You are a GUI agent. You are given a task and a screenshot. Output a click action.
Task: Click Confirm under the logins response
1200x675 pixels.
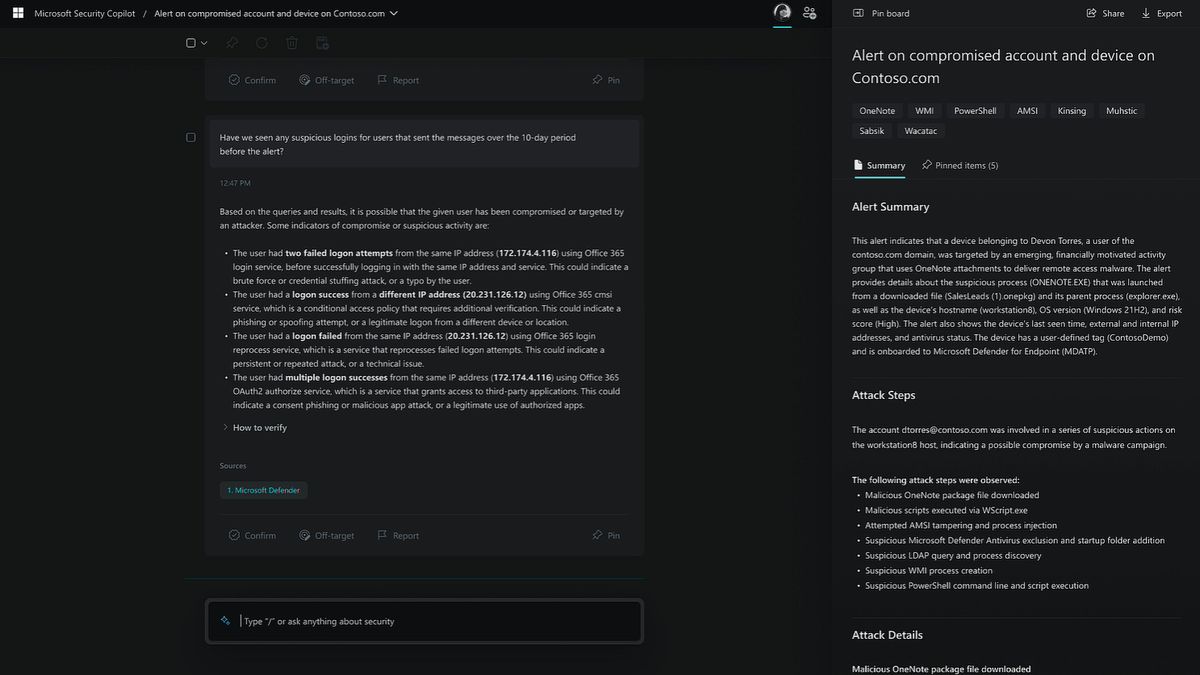pos(252,535)
